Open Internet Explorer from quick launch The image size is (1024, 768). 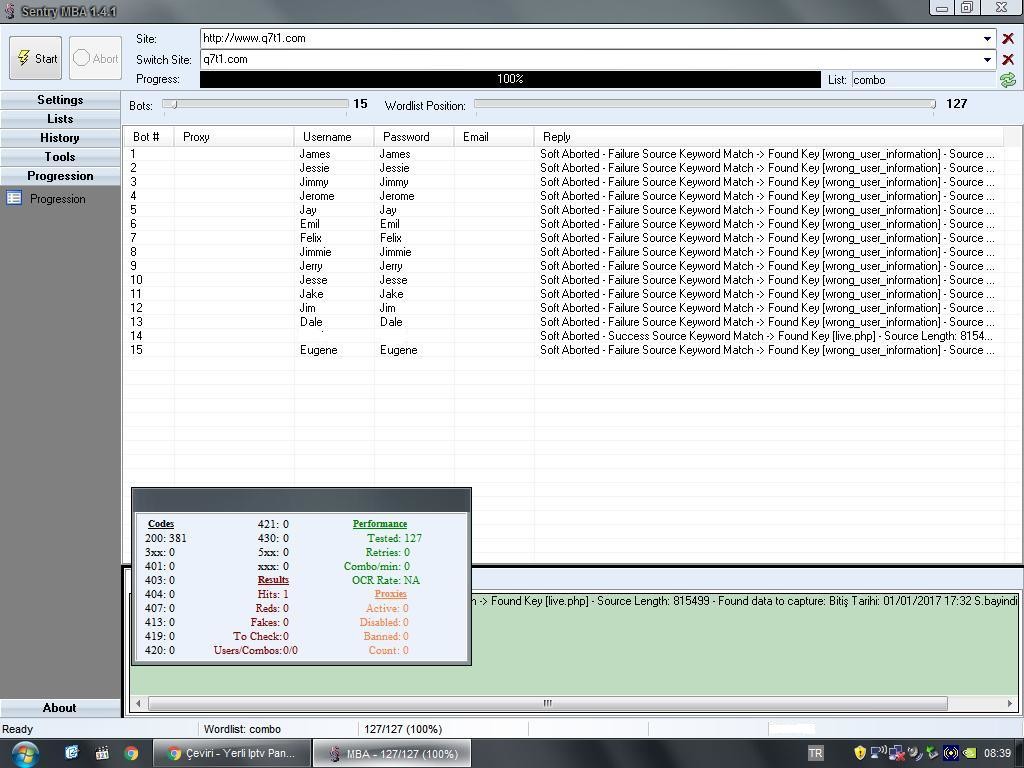[x=72, y=753]
